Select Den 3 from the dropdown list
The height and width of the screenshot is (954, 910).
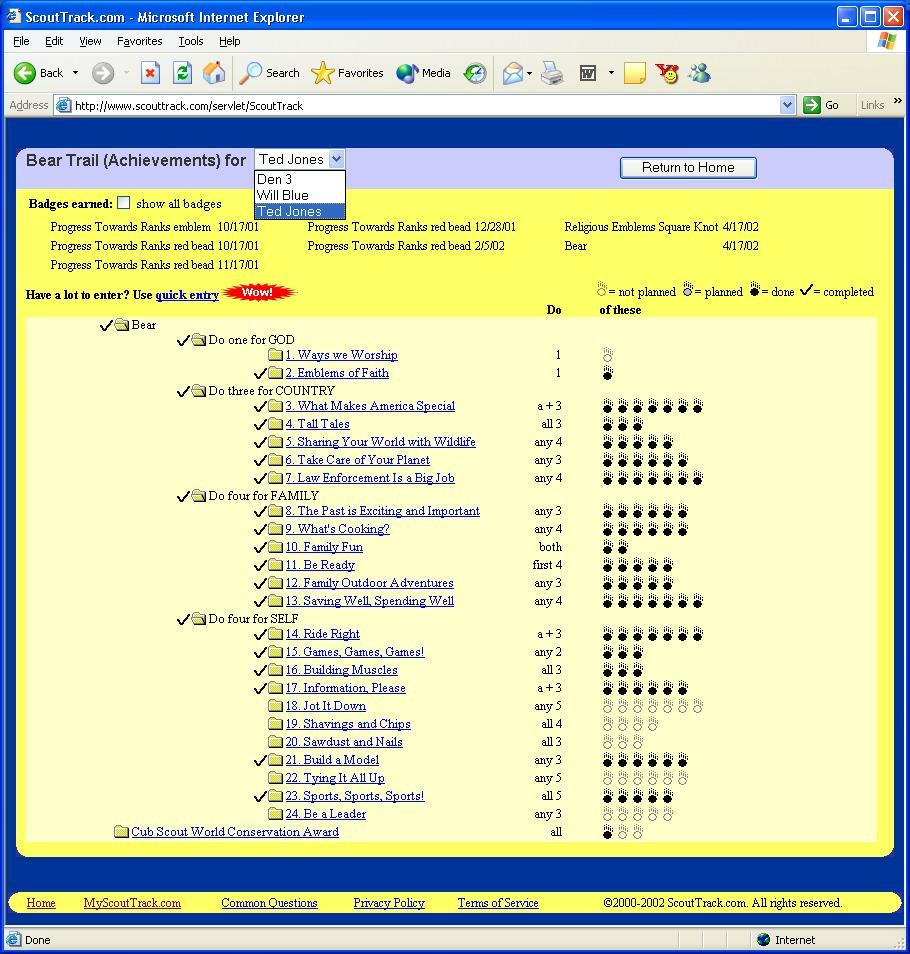pyautogui.click(x=300, y=179)
